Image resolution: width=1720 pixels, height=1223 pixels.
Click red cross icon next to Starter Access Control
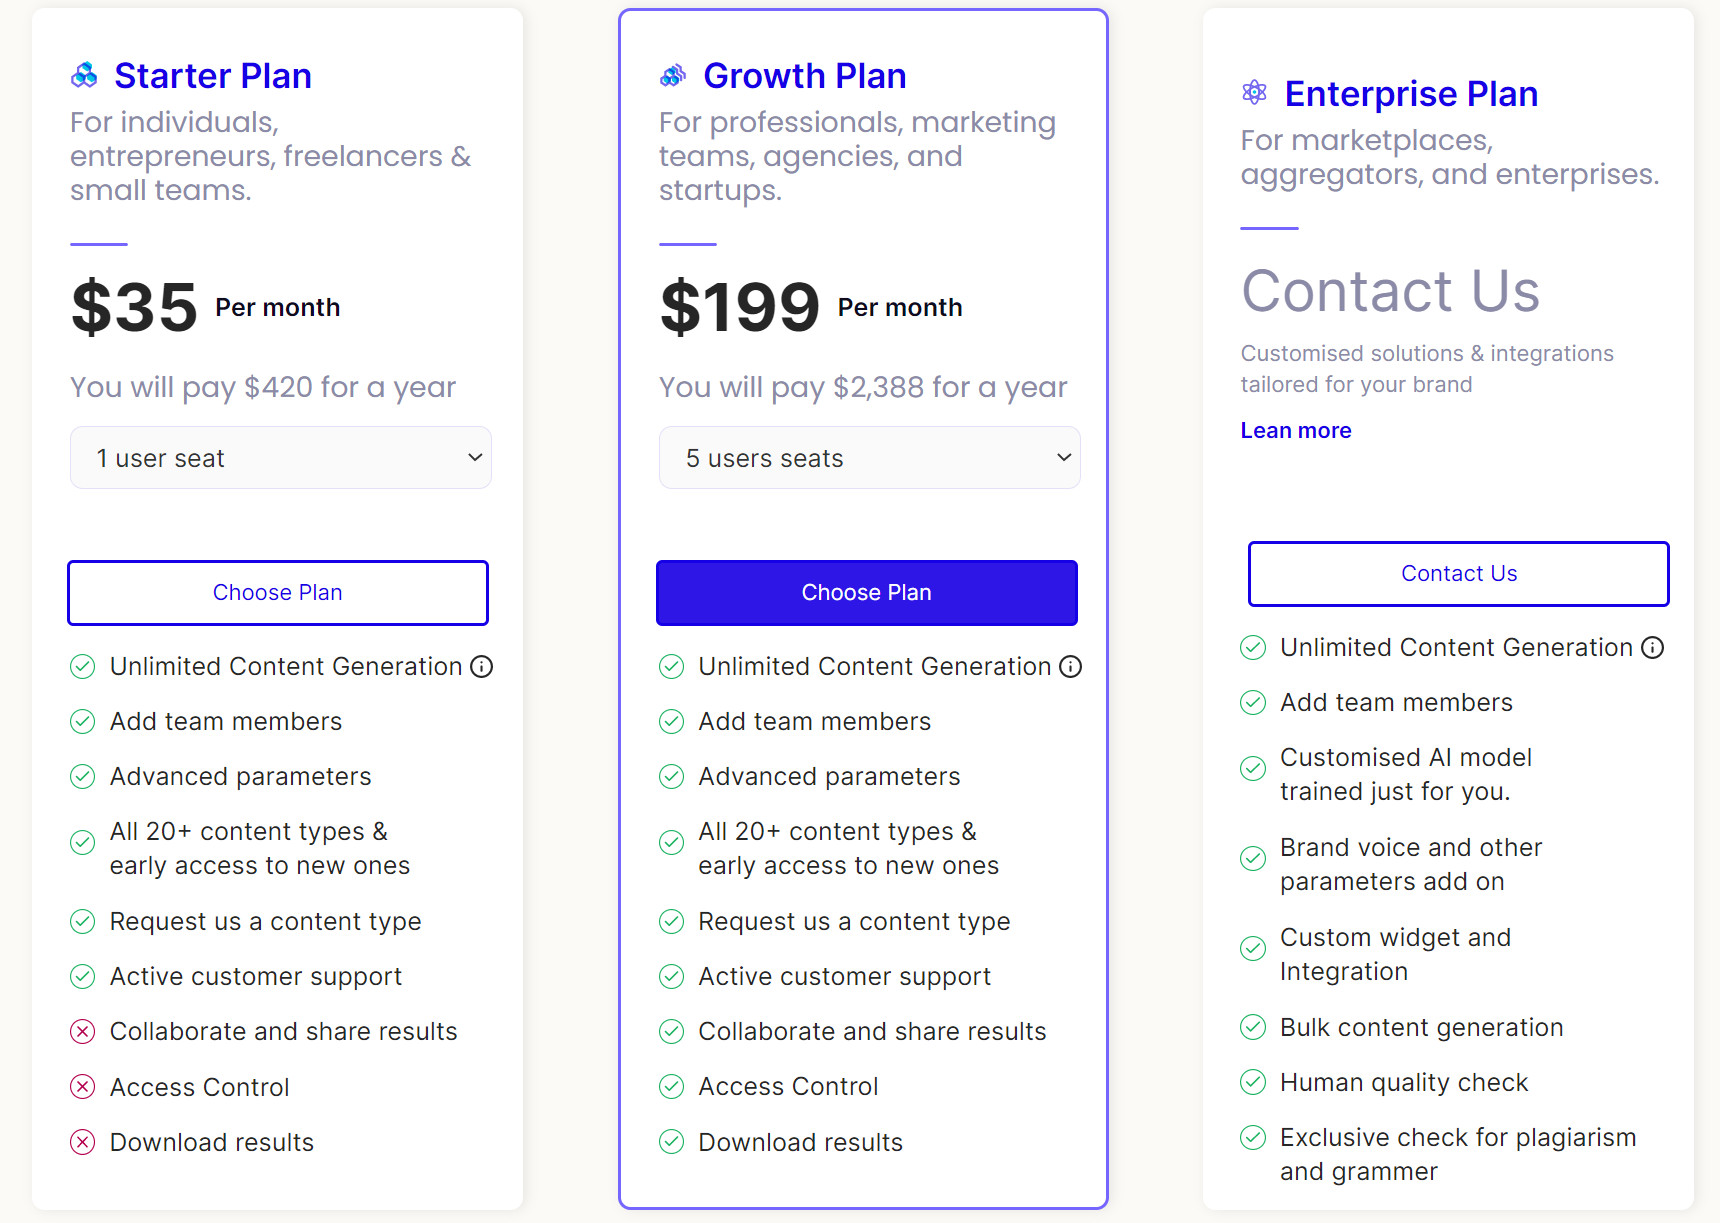(83, 1087)
